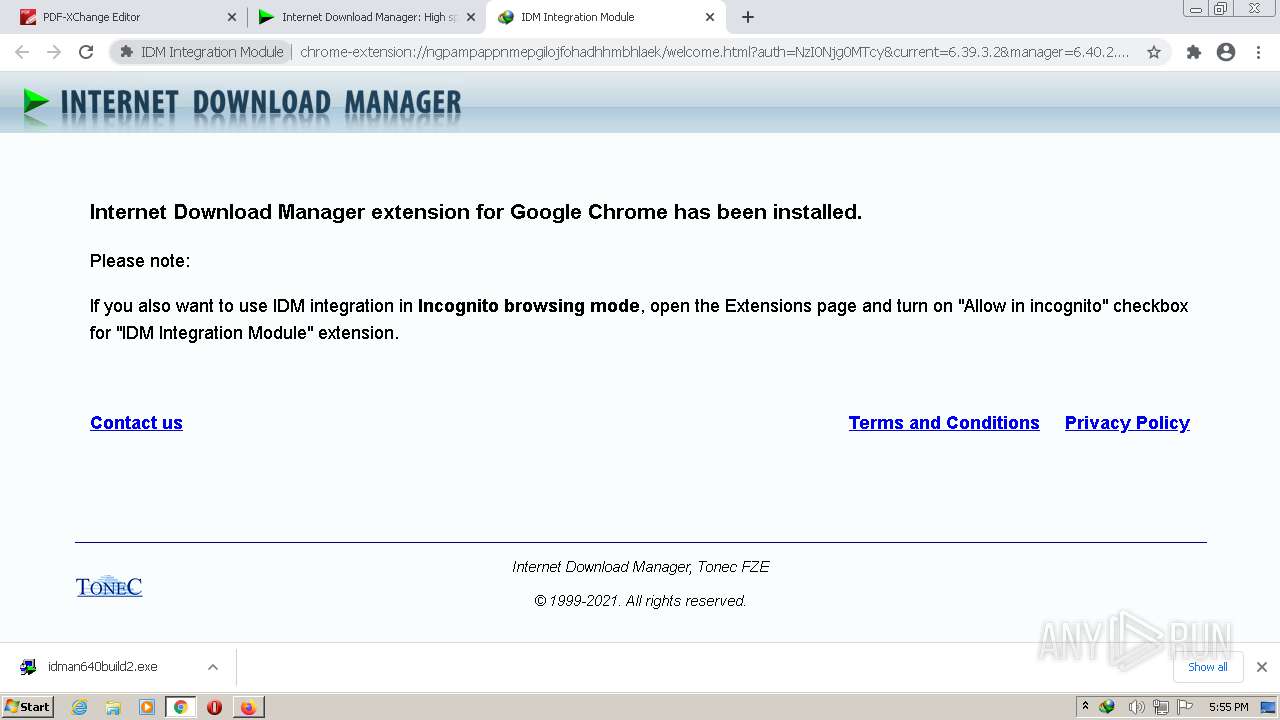This screenshot has height=720, width=1280.
Task: Close the PDF-XChange Editor tab
Action: [232, 17]
